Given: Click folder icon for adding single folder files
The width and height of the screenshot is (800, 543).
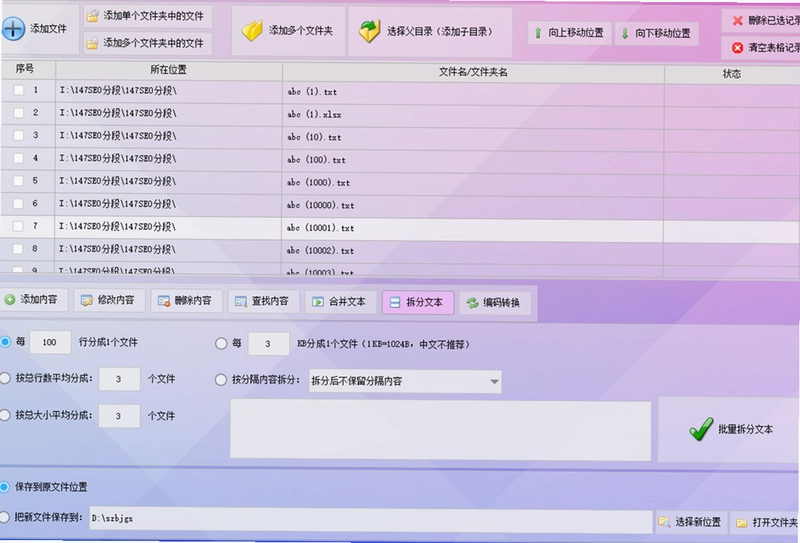Looking at the screenshot, I should 93,16.
